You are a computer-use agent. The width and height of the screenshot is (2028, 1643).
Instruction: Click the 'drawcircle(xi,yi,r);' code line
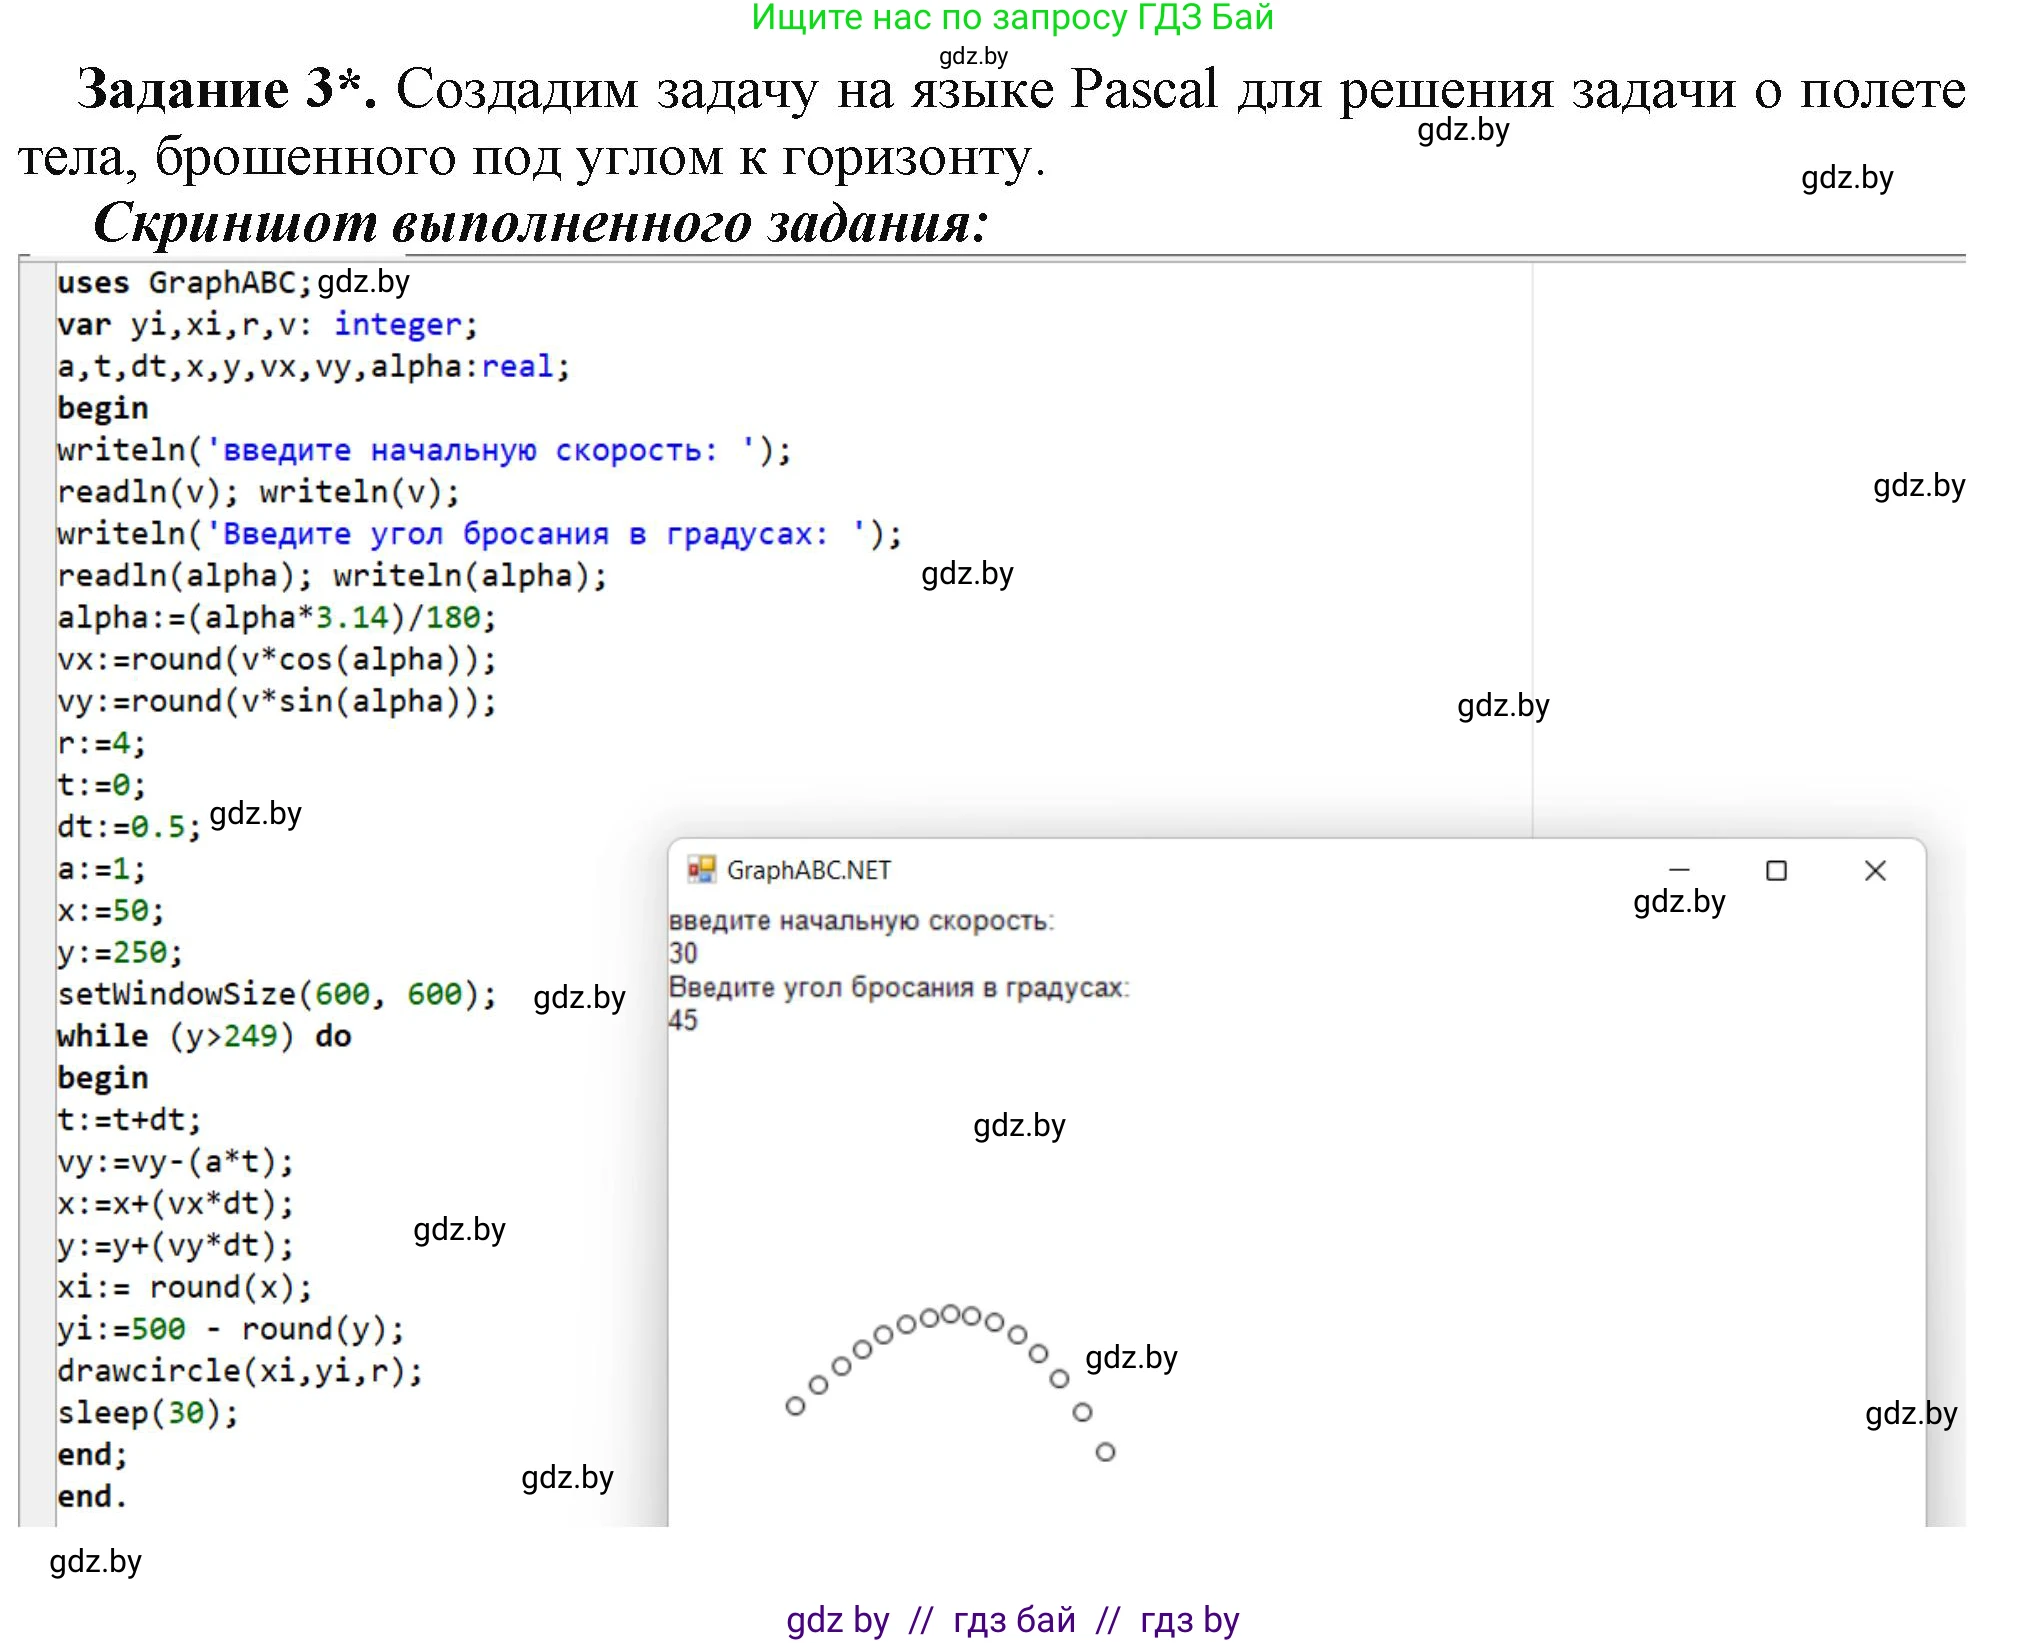(x=240, y=1370)
